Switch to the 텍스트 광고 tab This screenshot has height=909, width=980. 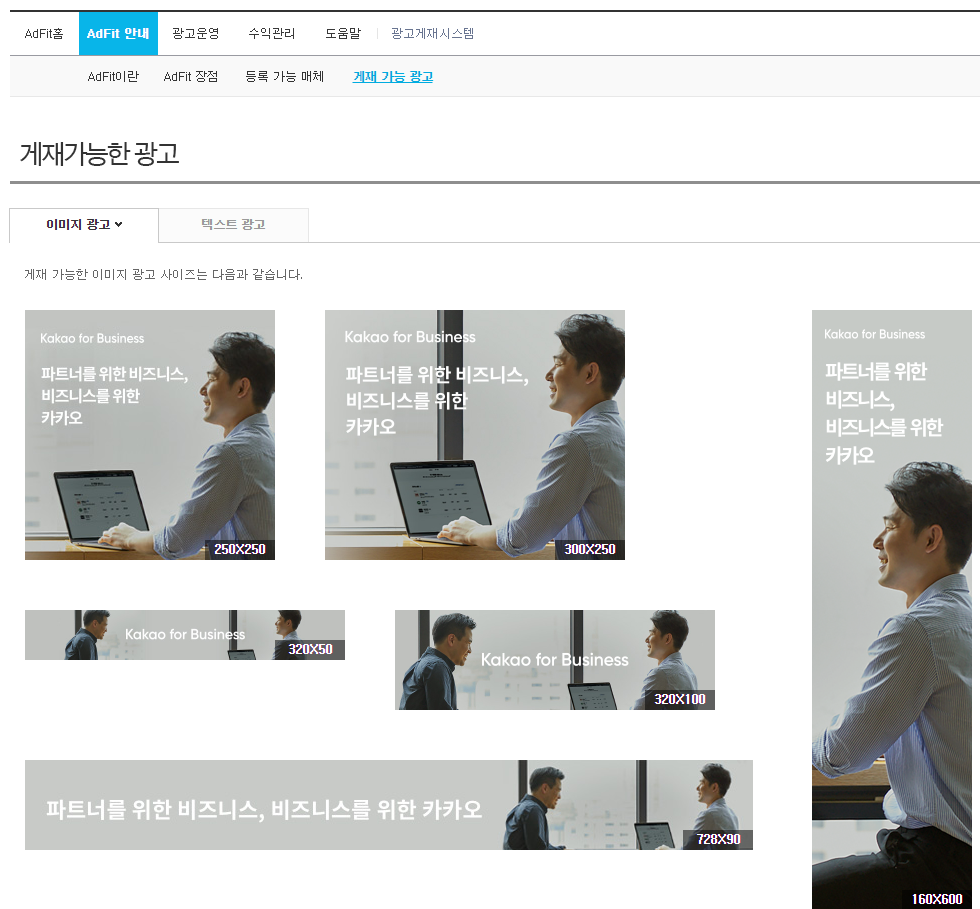[x=233, y=225]
